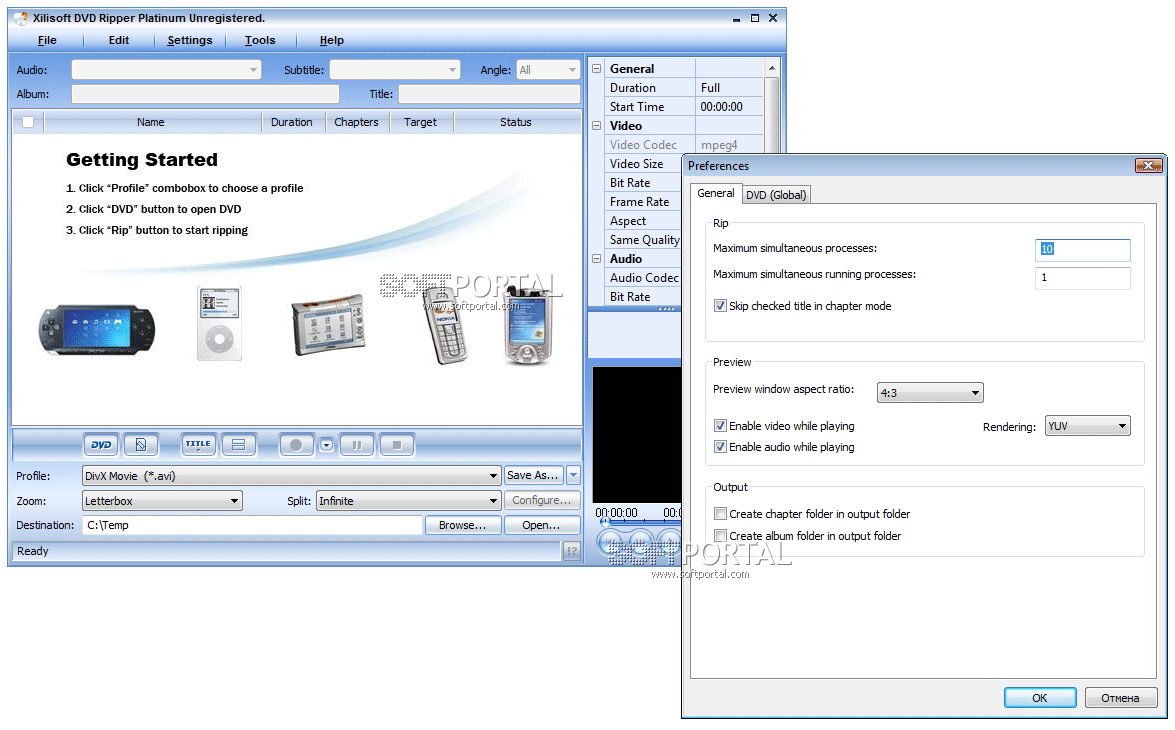Open the Help menu
This screenshot has height=730, width=1175.
[331, 40]
